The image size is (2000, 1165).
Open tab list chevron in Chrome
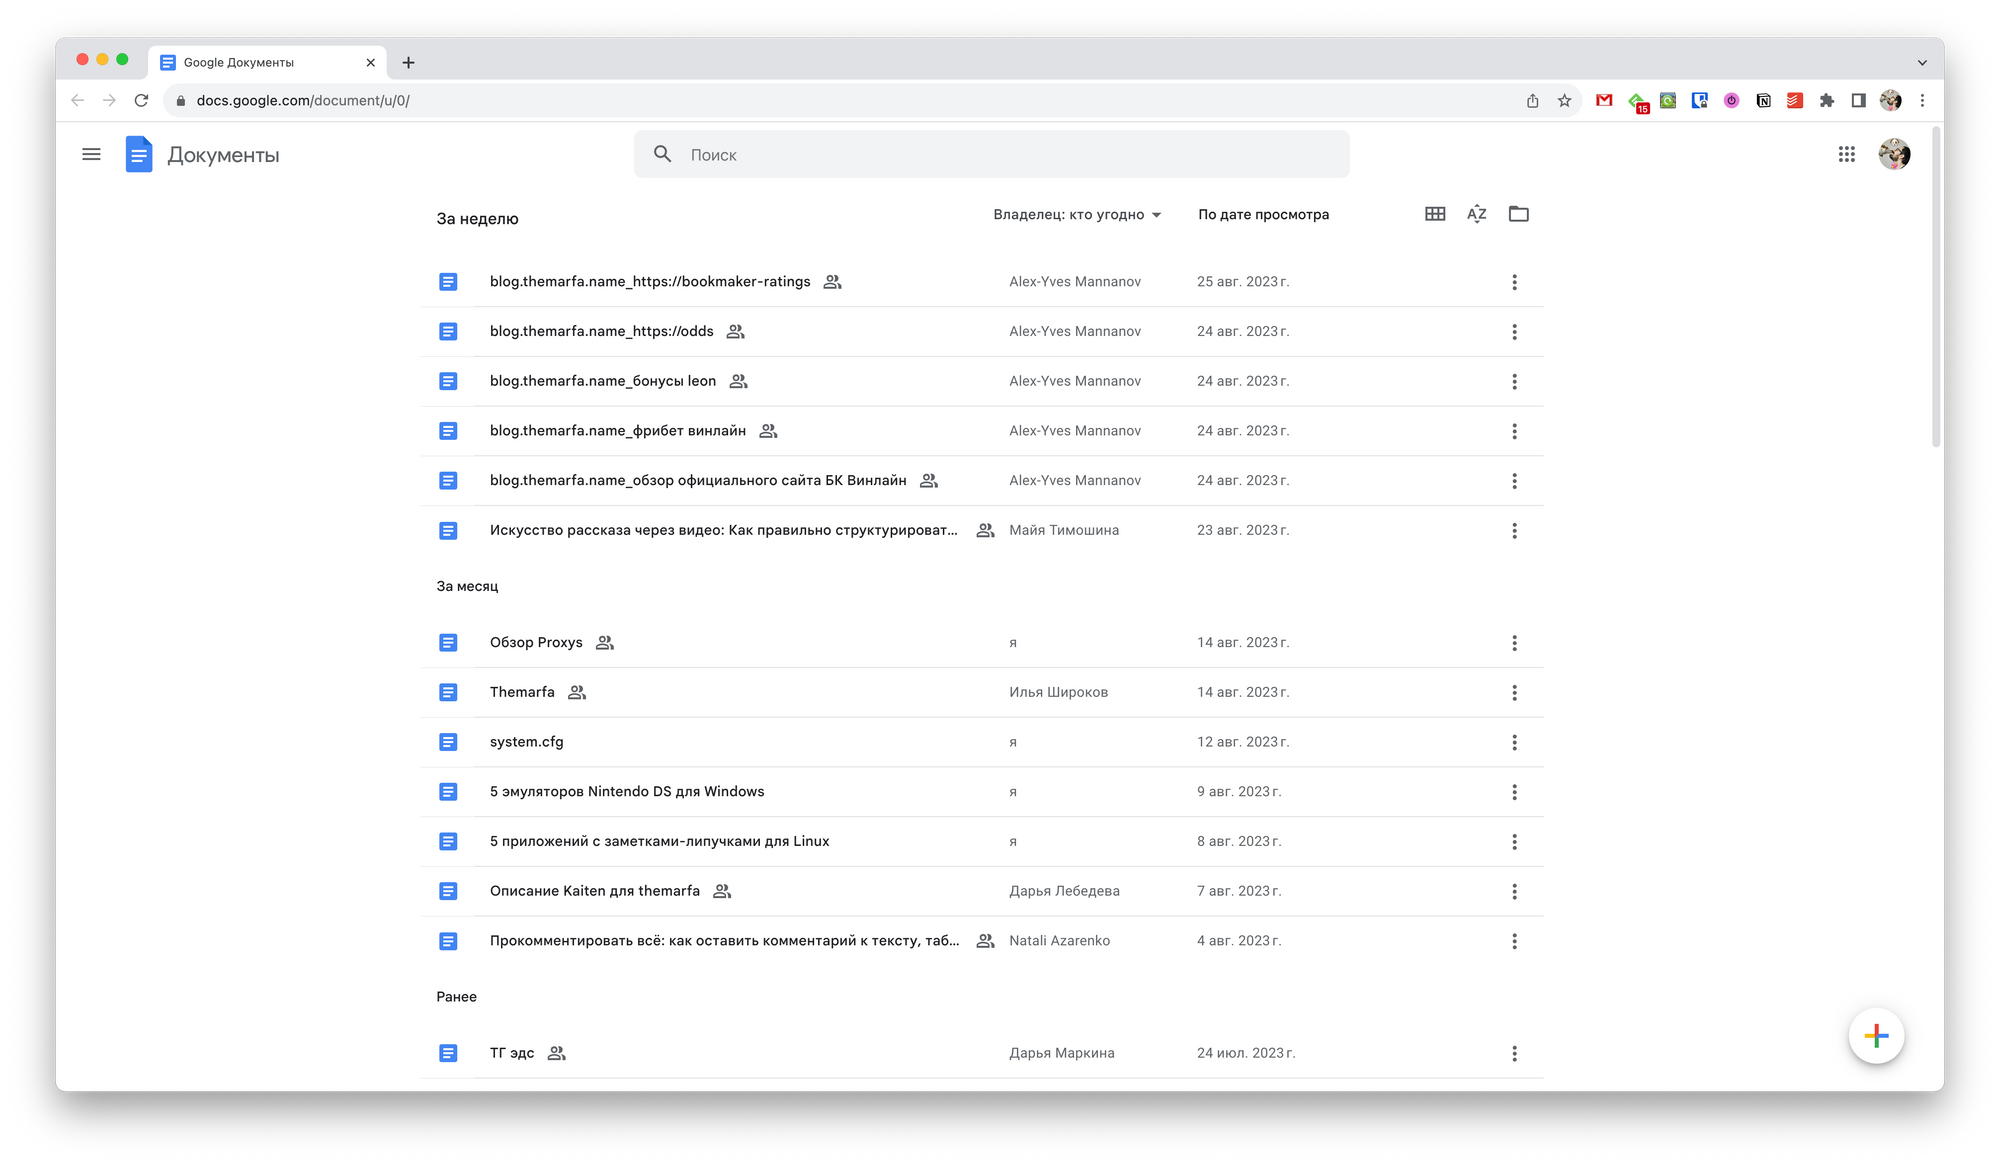tap(1921, 62)
